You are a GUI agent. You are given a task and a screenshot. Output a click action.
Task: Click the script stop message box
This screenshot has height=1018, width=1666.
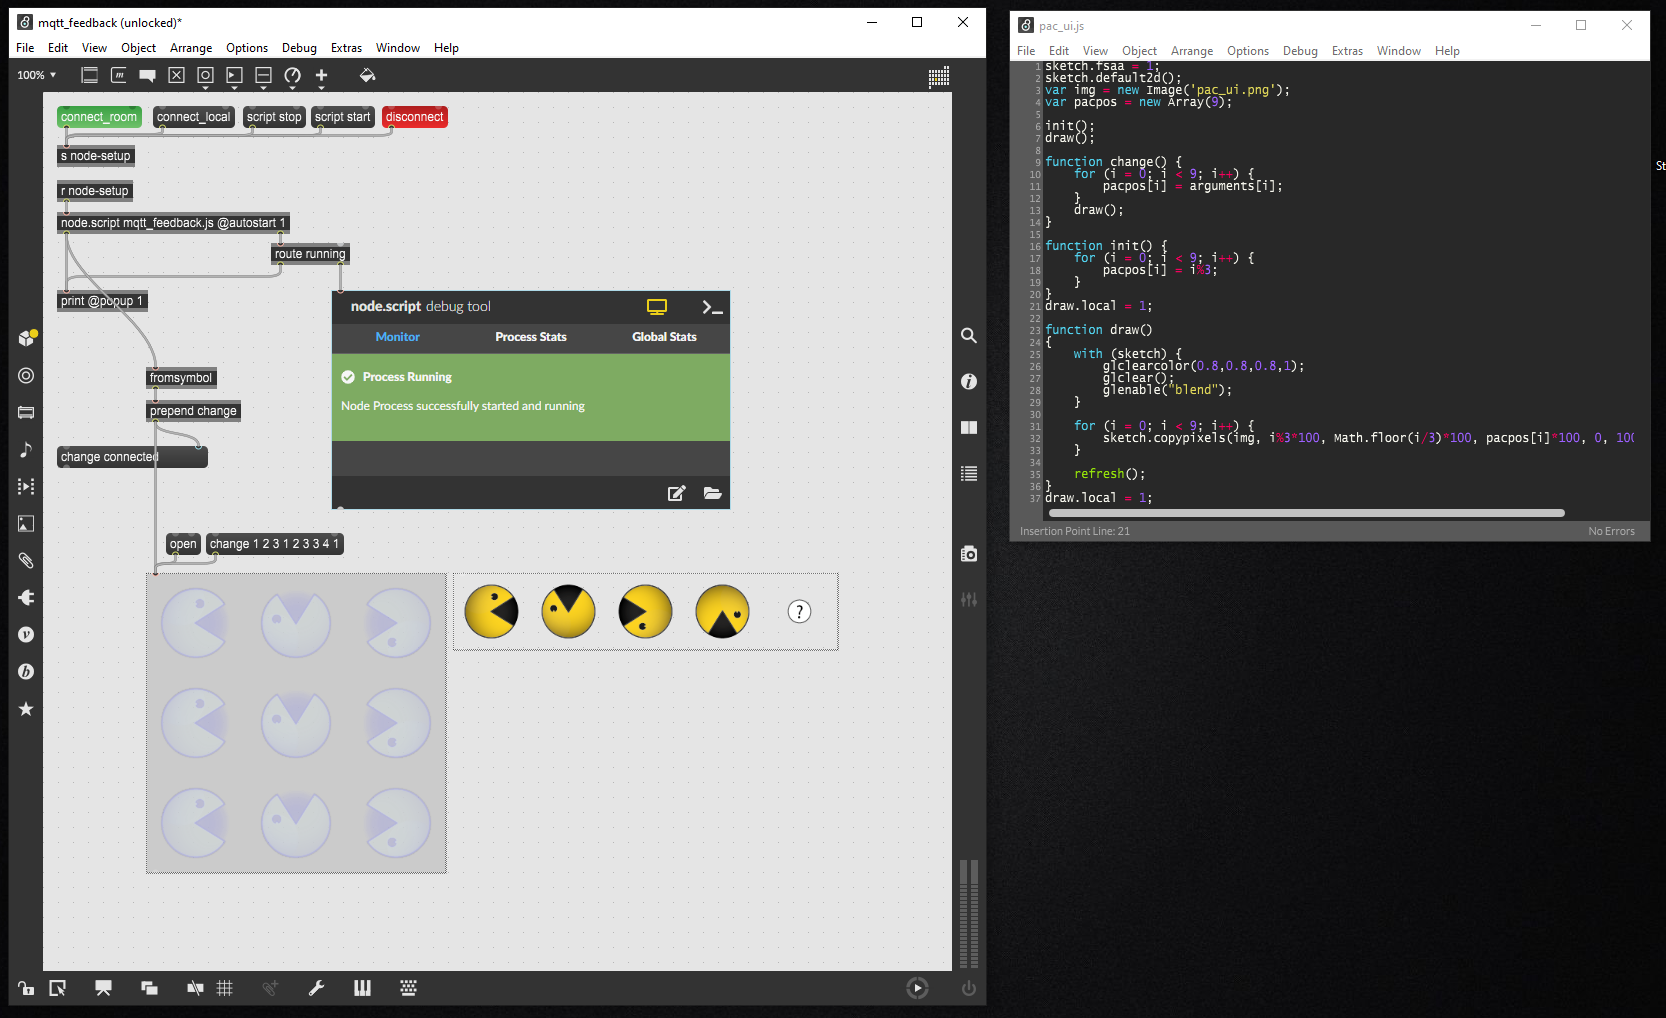coord(274,117)
